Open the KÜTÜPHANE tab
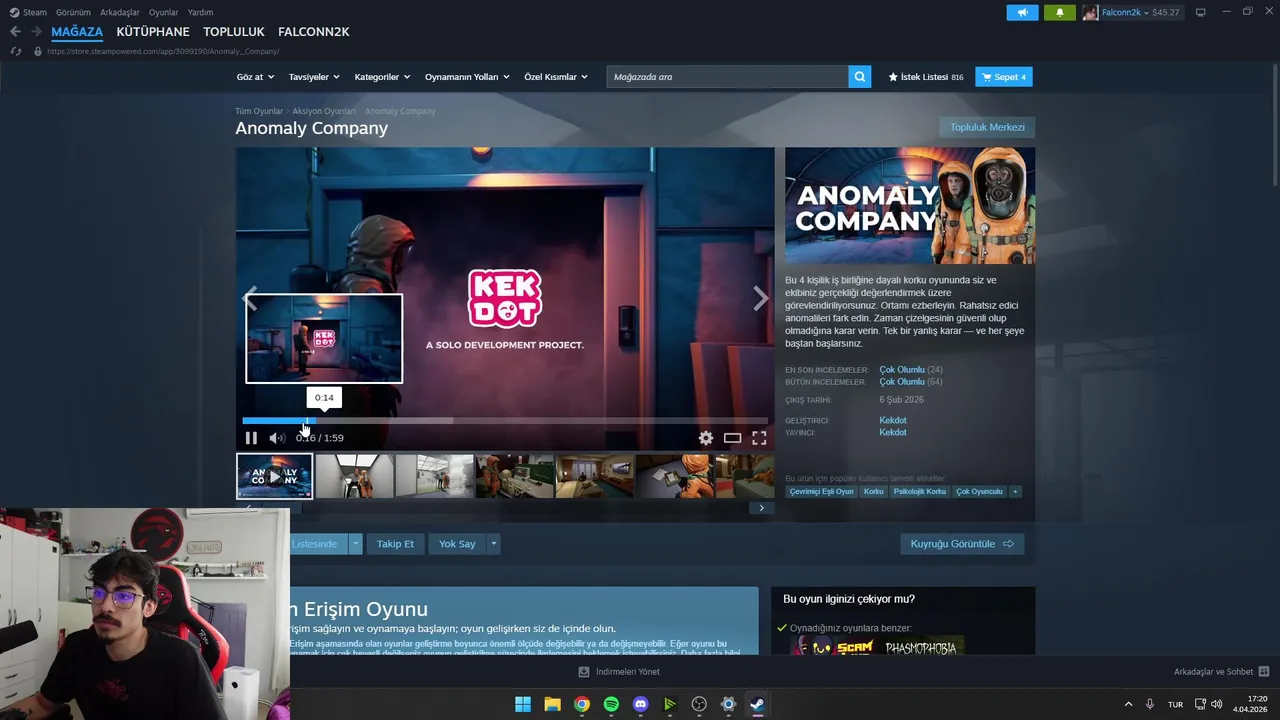The height and width of the screenshot is (720, 1280). (153, 32)
